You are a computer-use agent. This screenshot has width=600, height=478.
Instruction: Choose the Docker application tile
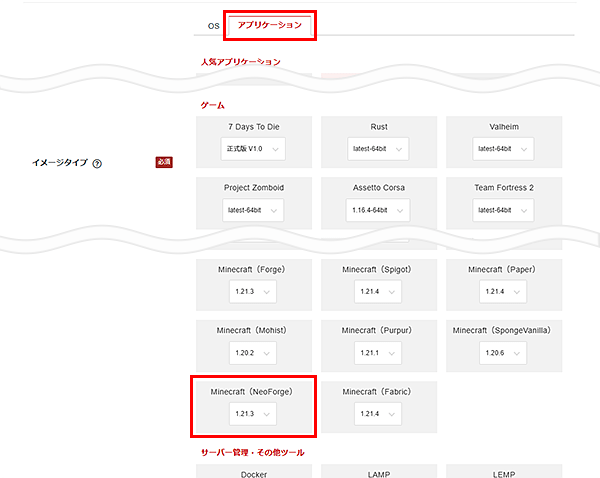(253, 470)
